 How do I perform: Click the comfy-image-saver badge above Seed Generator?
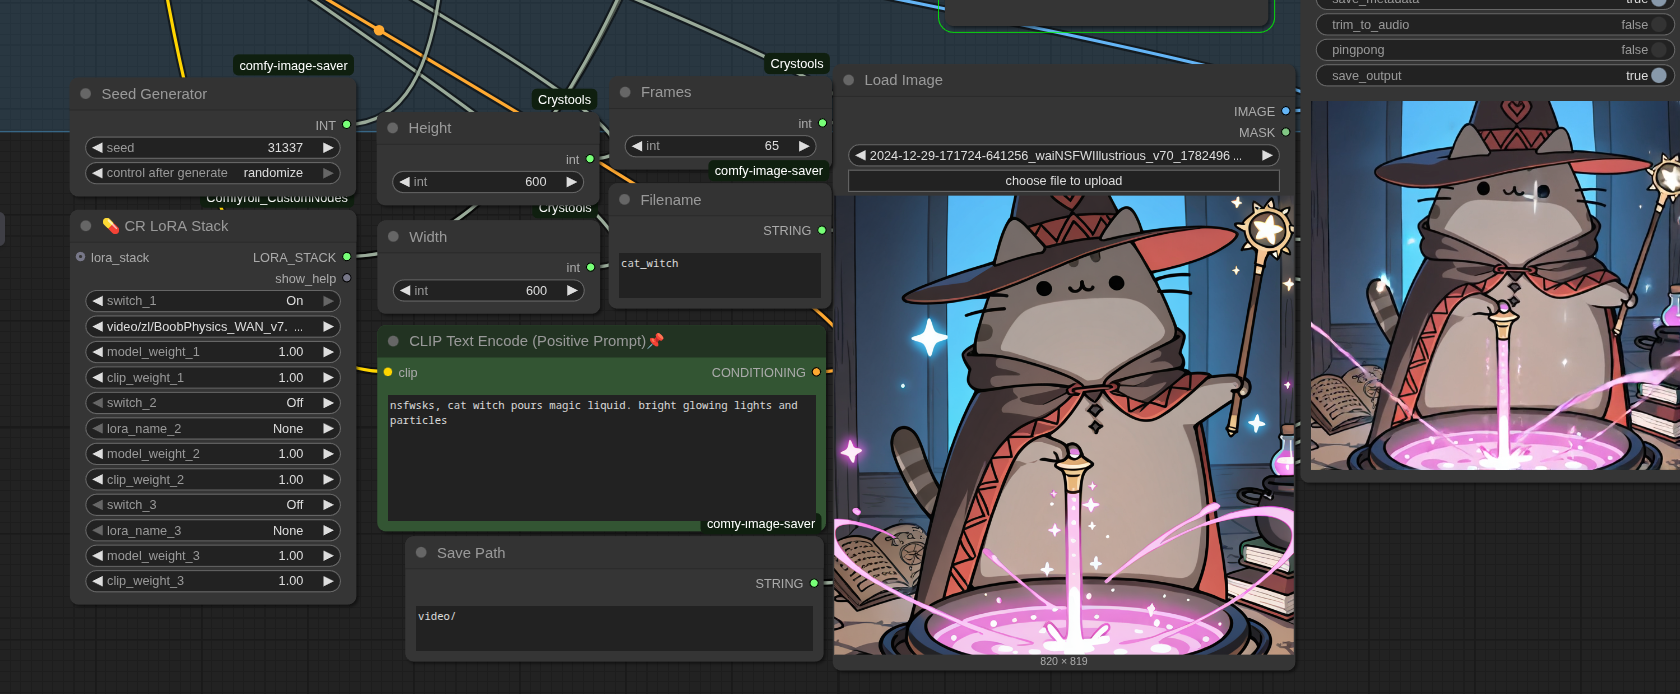293,66
